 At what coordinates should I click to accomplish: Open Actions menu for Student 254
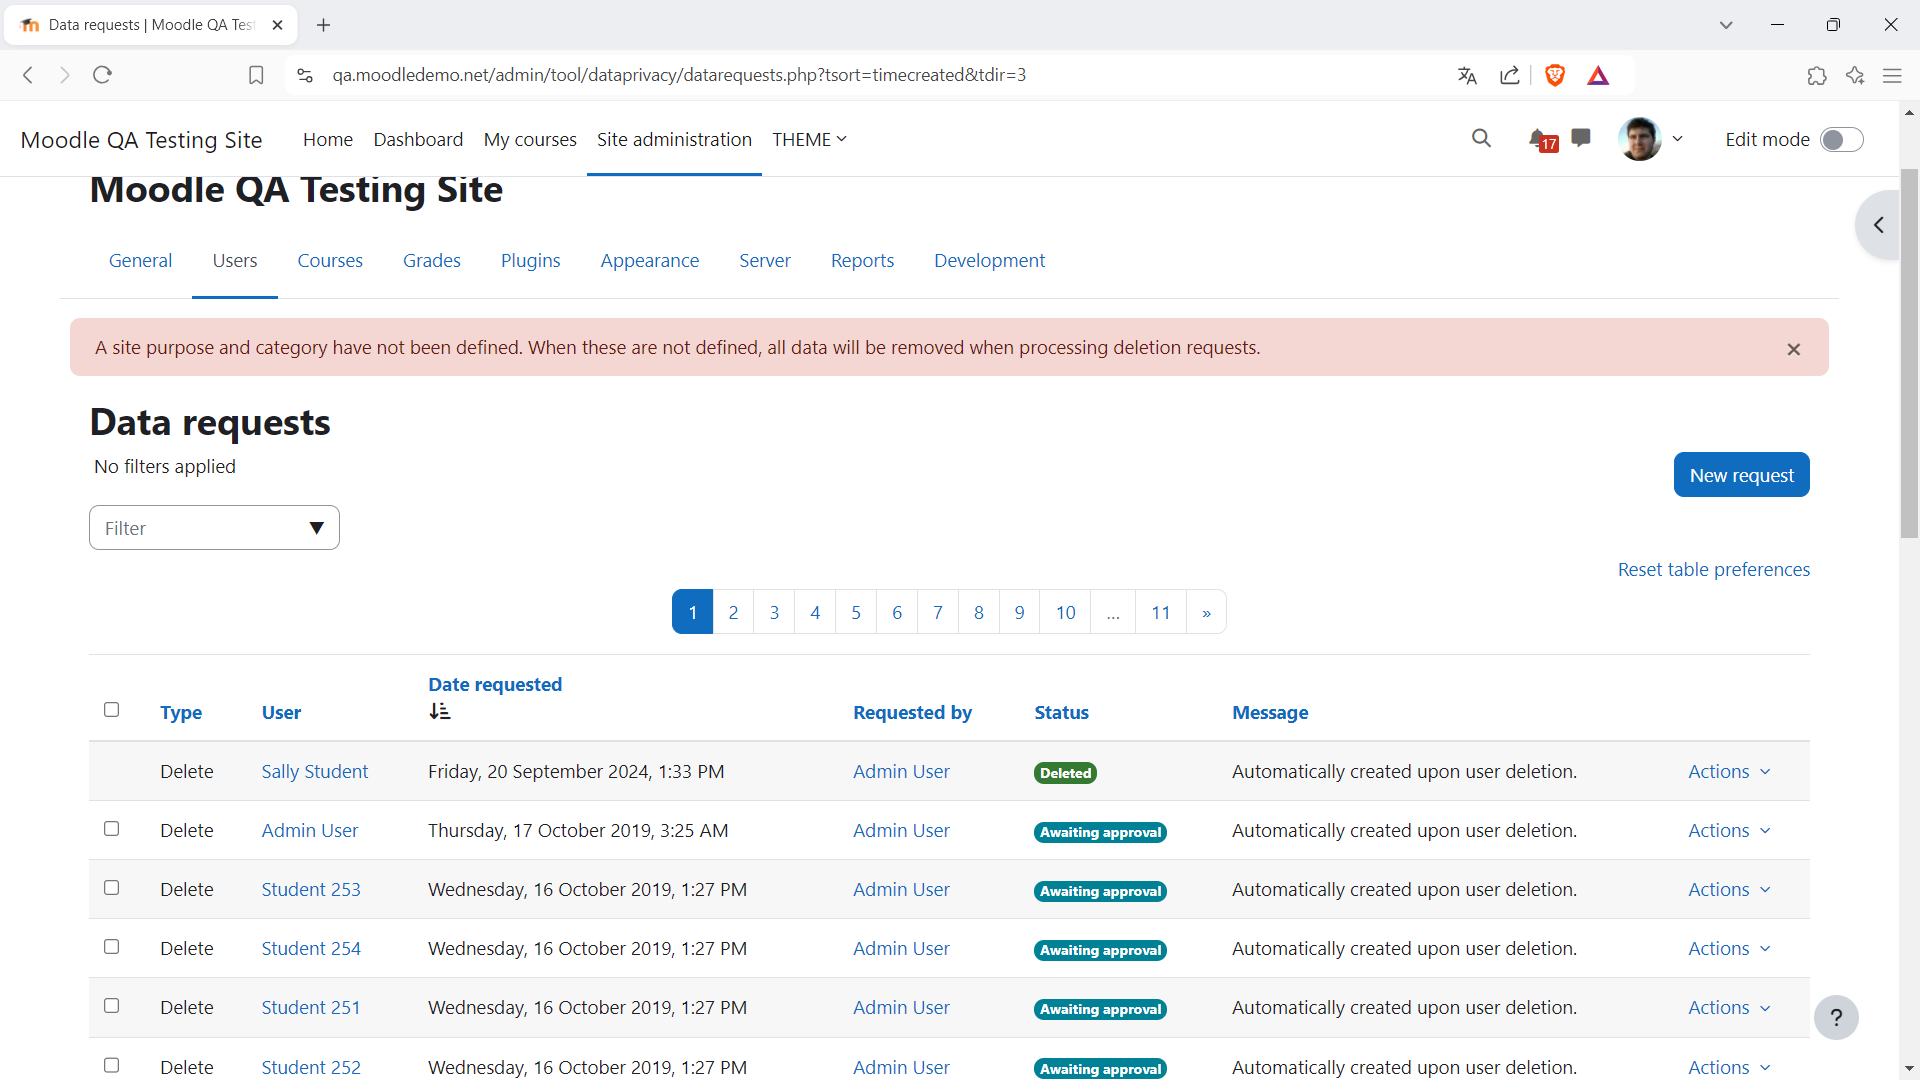(1729, 949)
